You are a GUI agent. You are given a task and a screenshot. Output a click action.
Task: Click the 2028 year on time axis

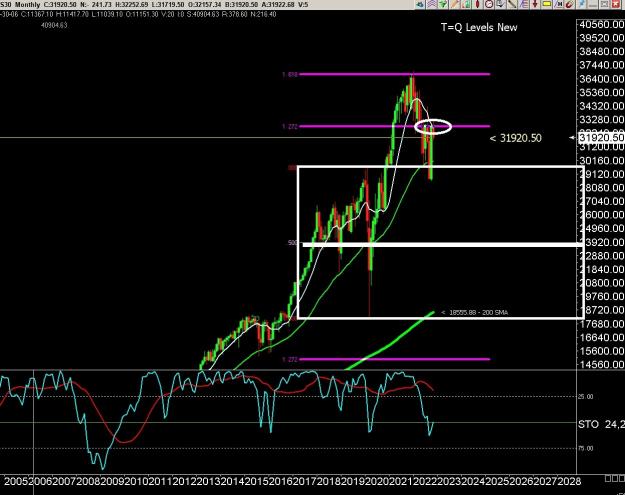pyautogui.click(x=569, y=481)
